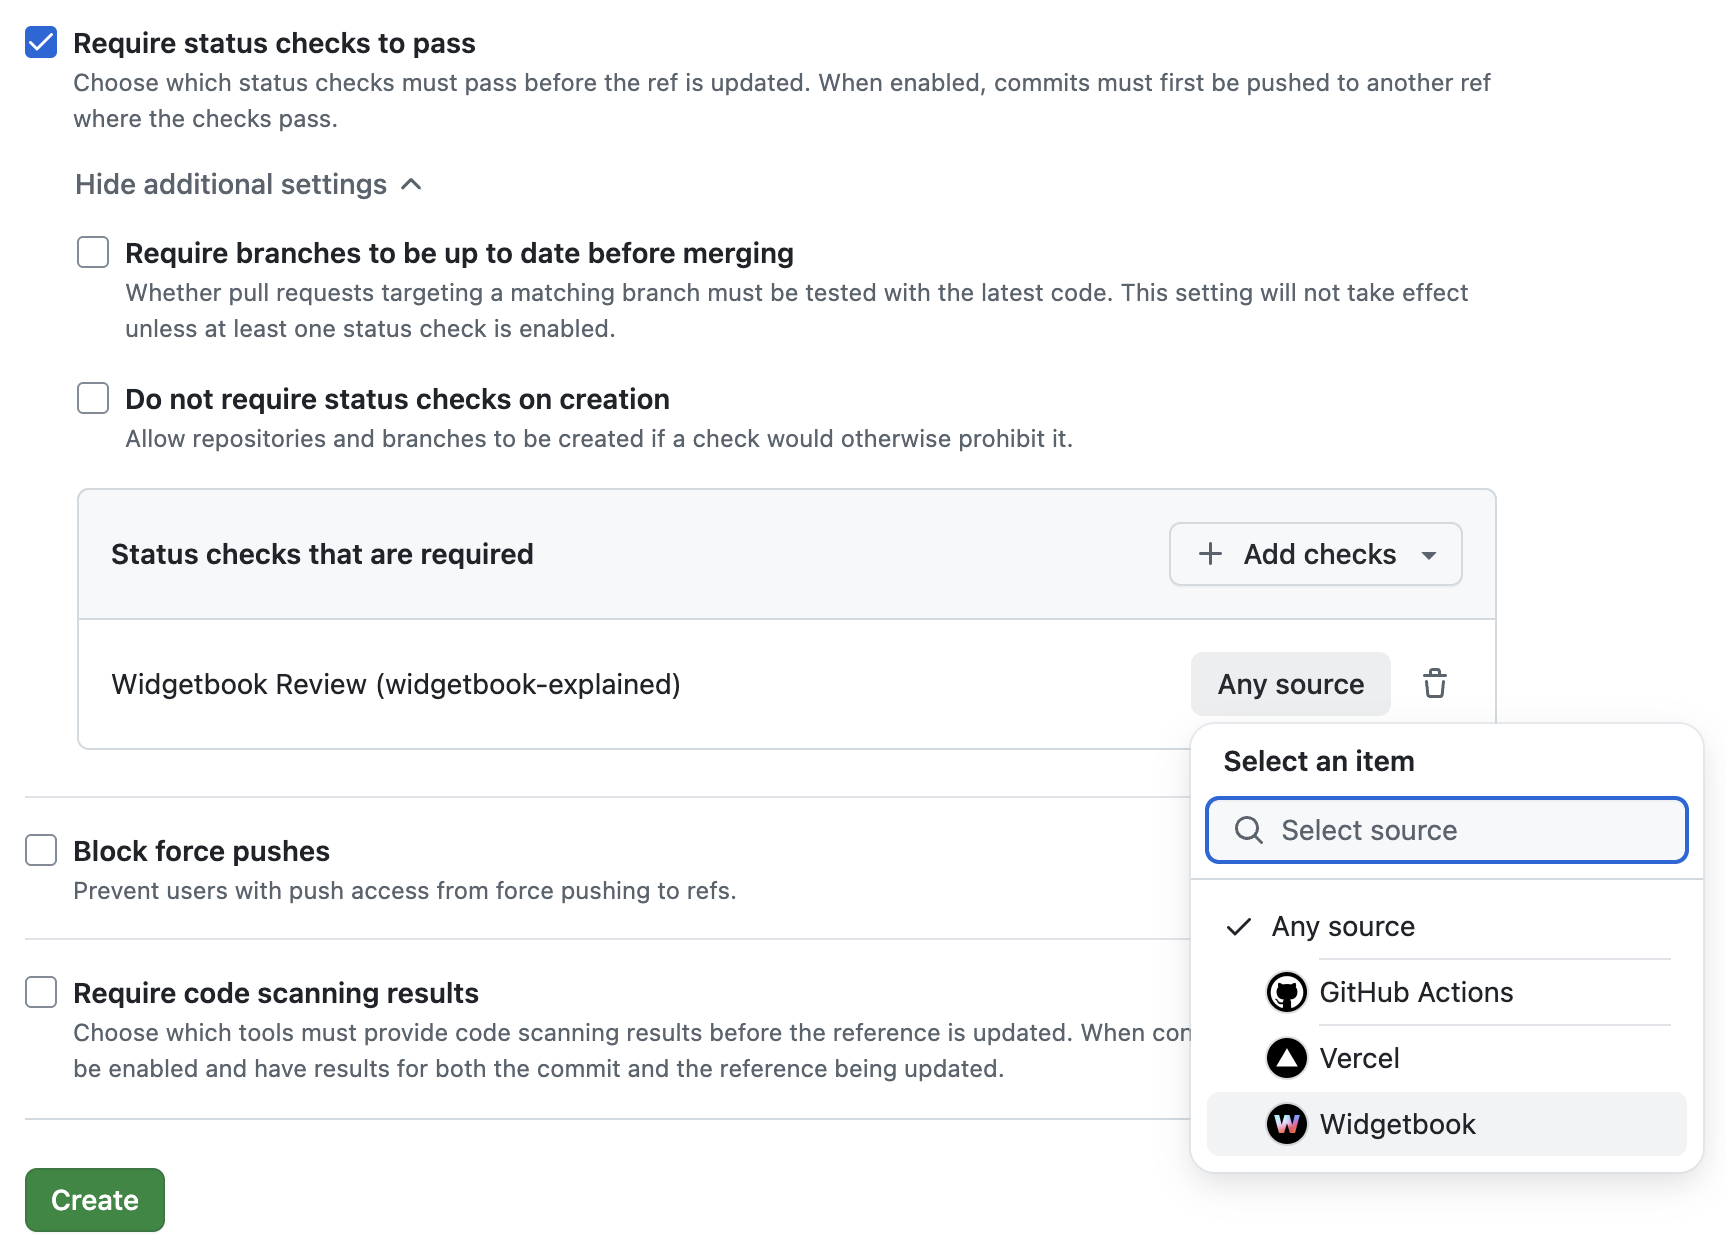Click the checkmark beside Any source
This screenshot has height=1256, width=1726.
point(1239,927)
